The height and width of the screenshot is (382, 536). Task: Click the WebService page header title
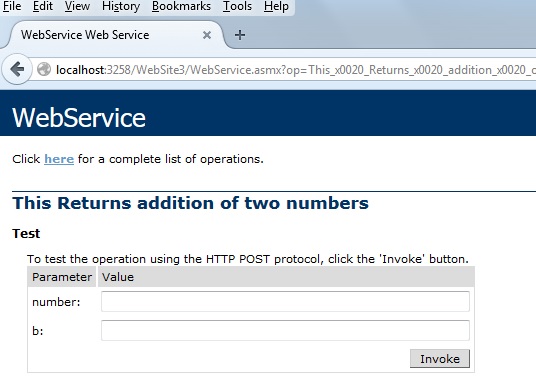(x=79, y=118)
